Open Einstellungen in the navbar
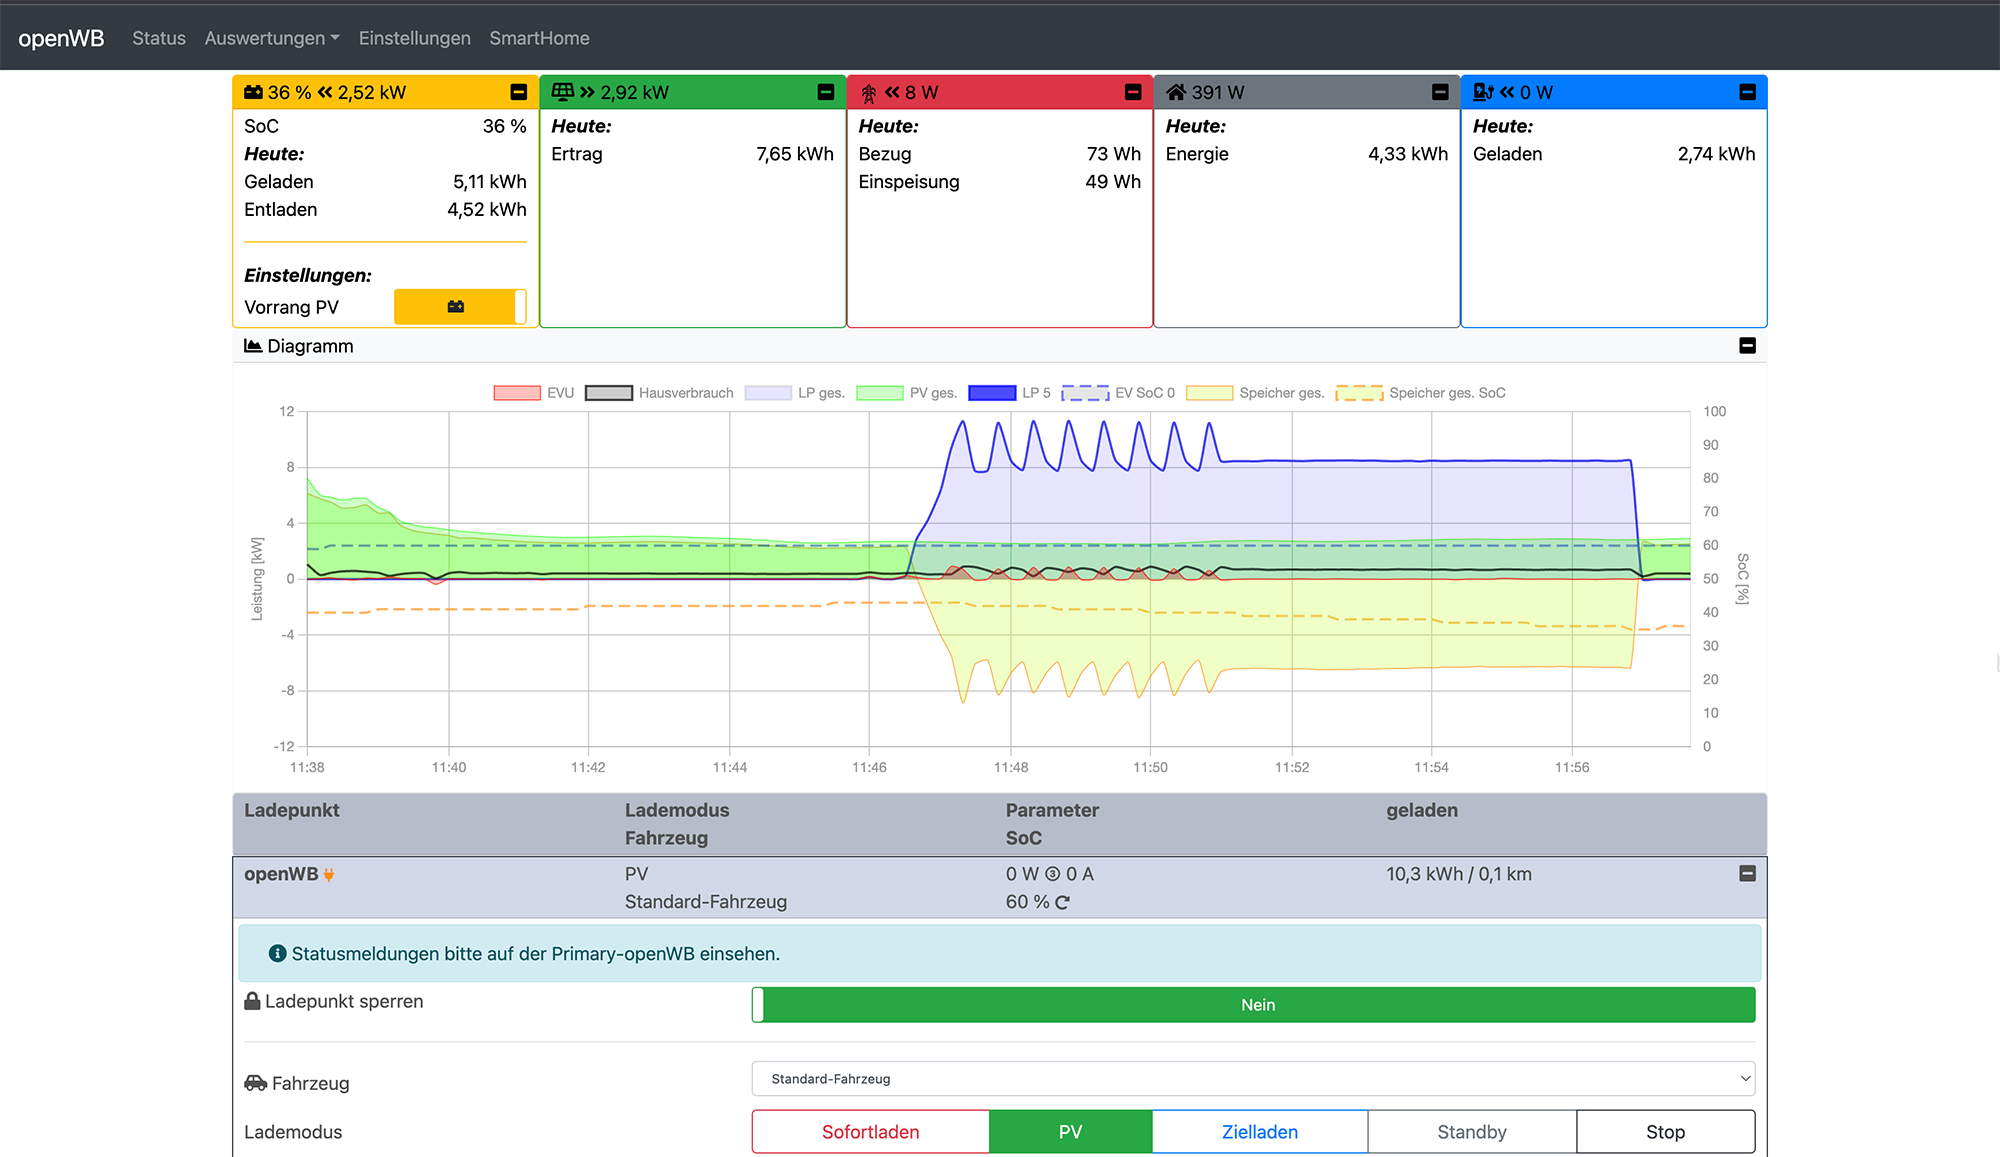2000x1157 pixels. pyautogui.click(x=414, y=38)
